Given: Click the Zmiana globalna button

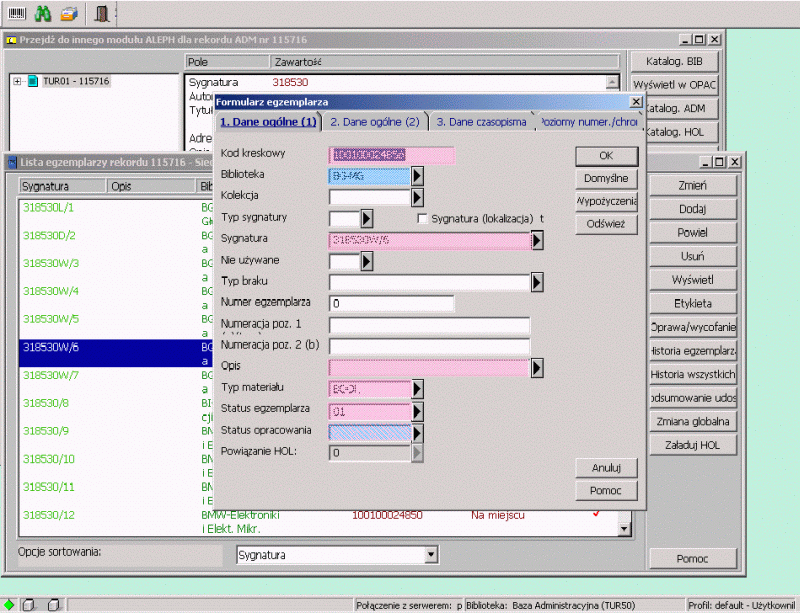Looking at the screenshot, I should click(x=692, y=422).
